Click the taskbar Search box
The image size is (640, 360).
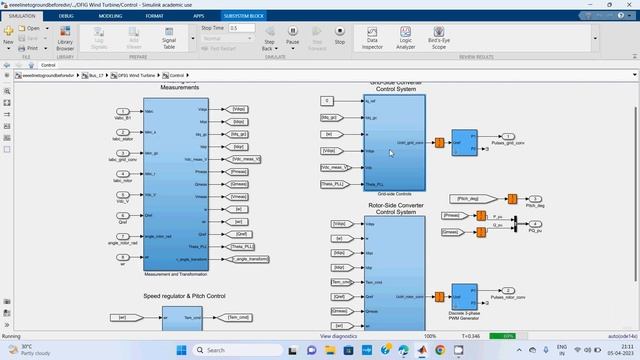(238, 350)
